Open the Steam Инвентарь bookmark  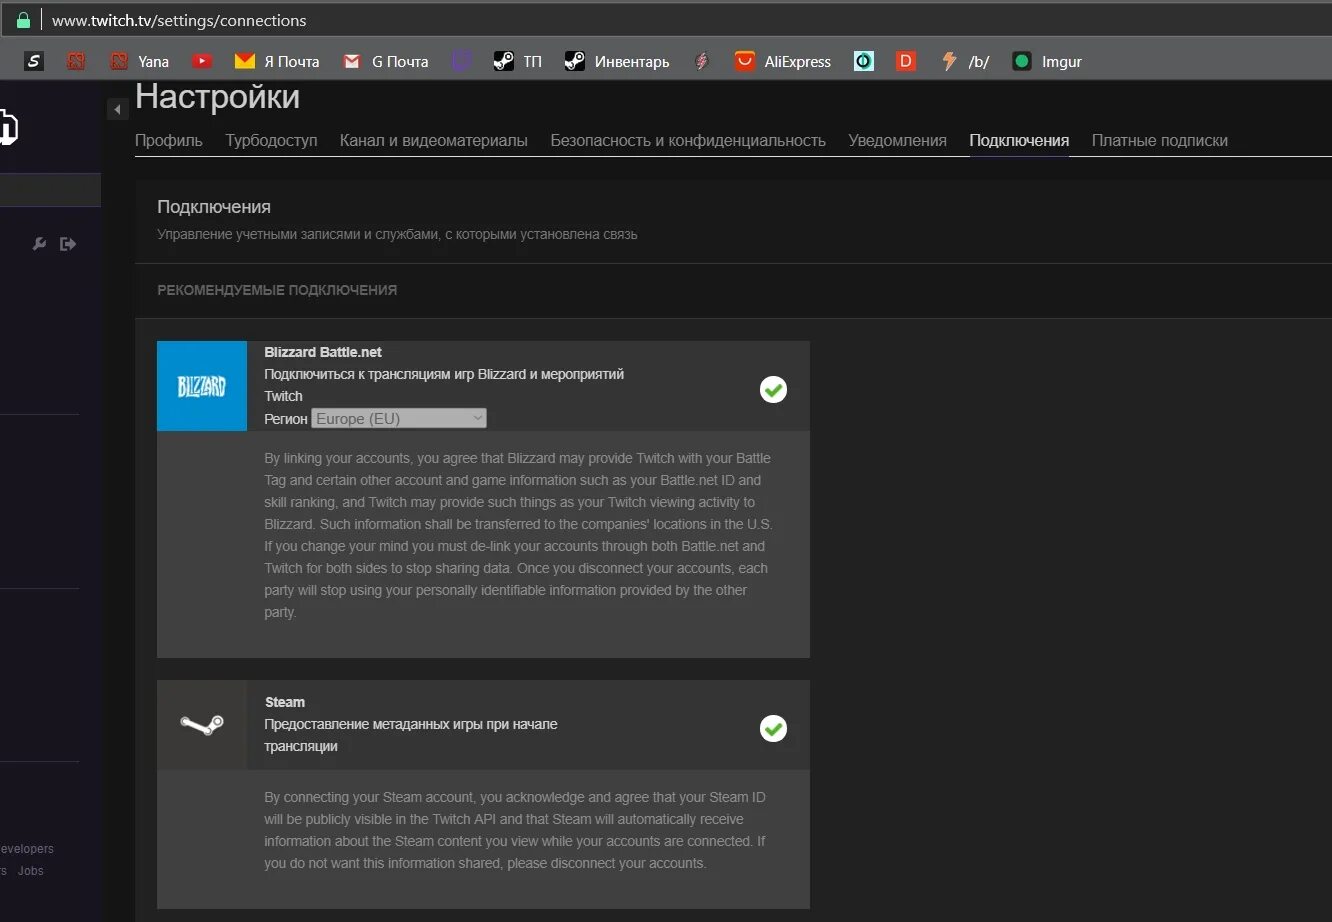[x=617, y=61]
